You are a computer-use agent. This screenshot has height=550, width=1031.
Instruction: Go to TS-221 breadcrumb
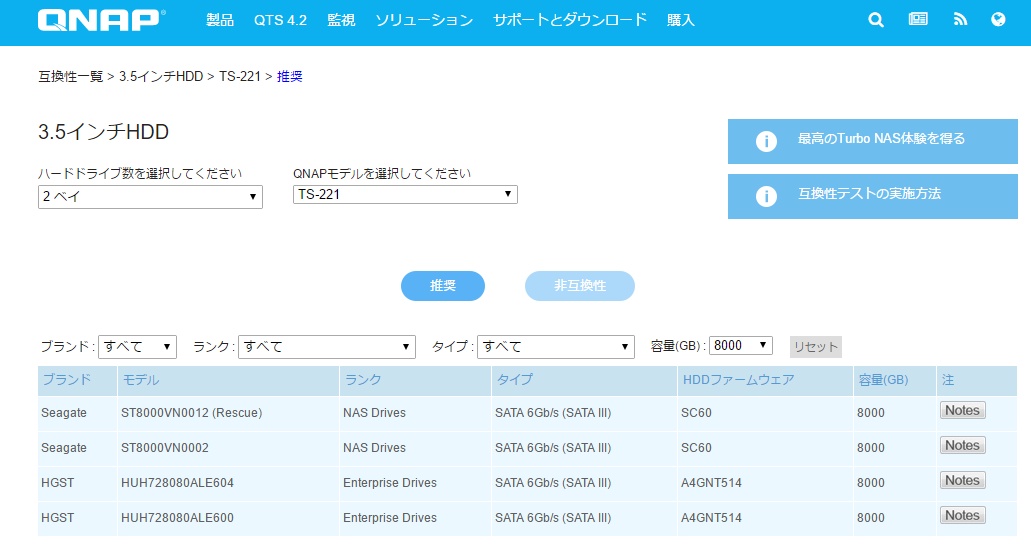tap(240, 76)
